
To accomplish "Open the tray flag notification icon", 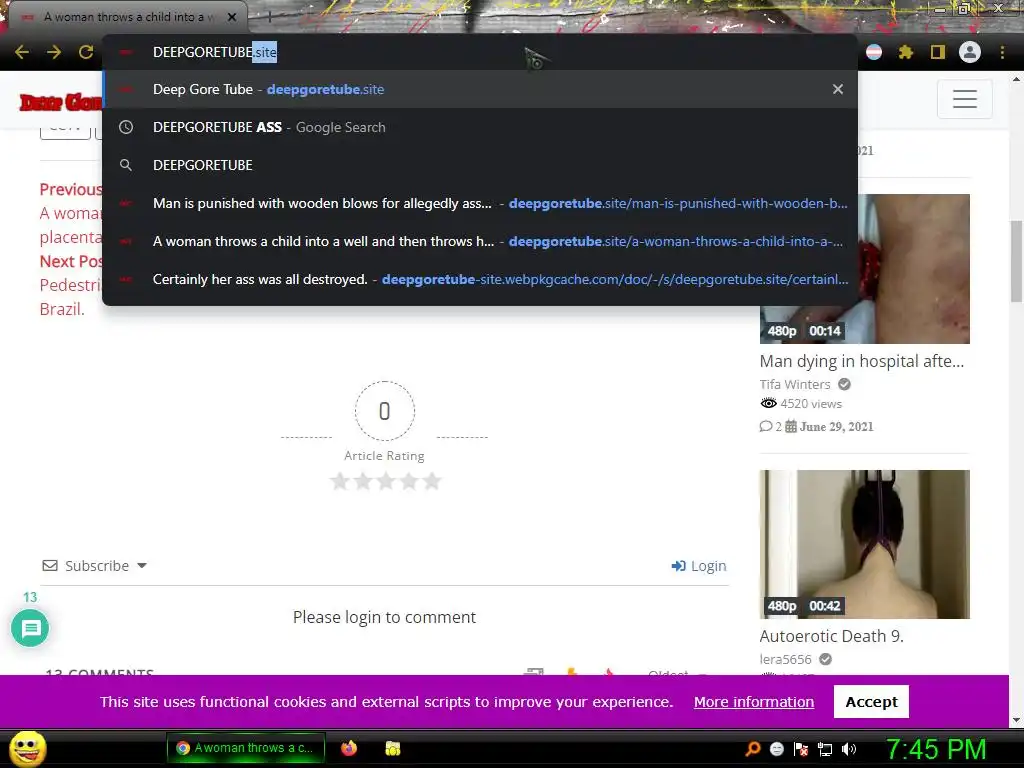I will click(801, 749).
